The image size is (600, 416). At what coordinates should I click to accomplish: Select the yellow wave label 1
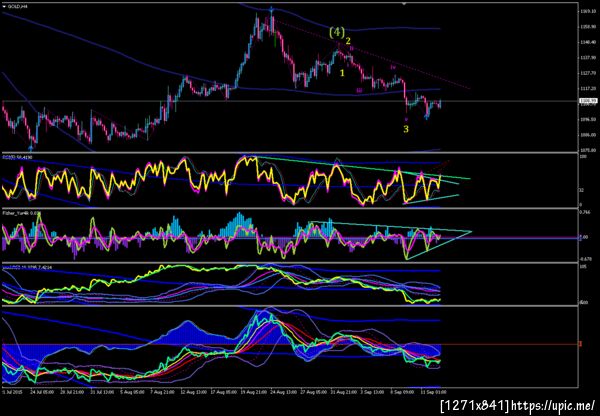tap(342, 73)
